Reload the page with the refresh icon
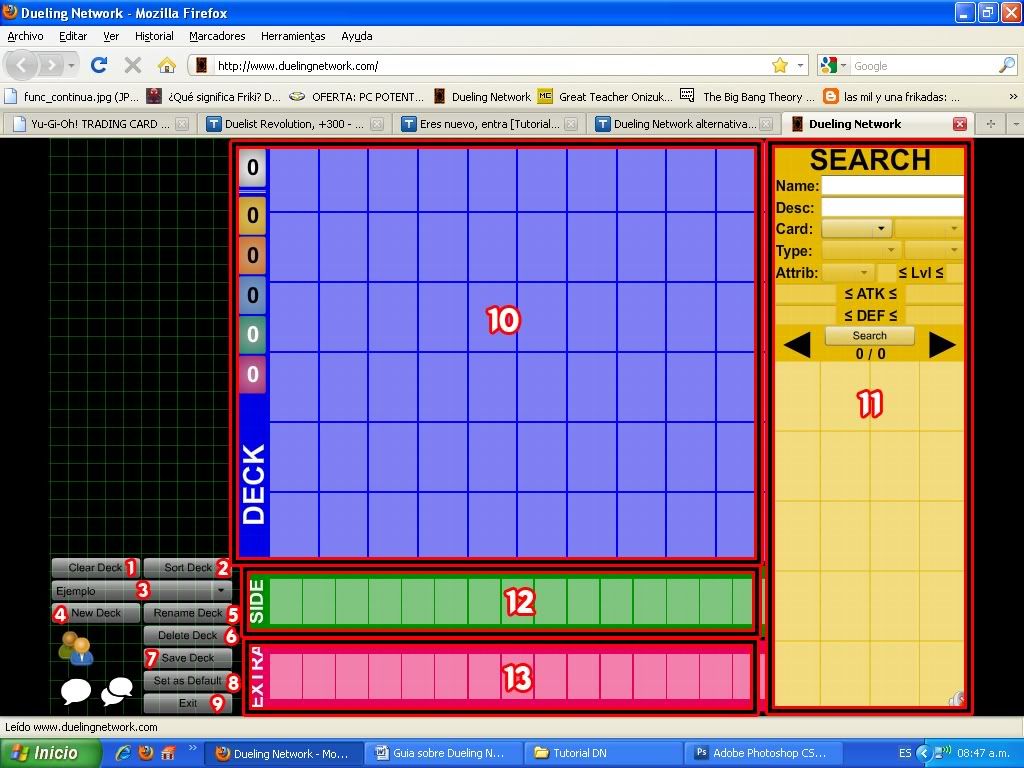This screenshot has width=1024, height=768. pos(99,65)
